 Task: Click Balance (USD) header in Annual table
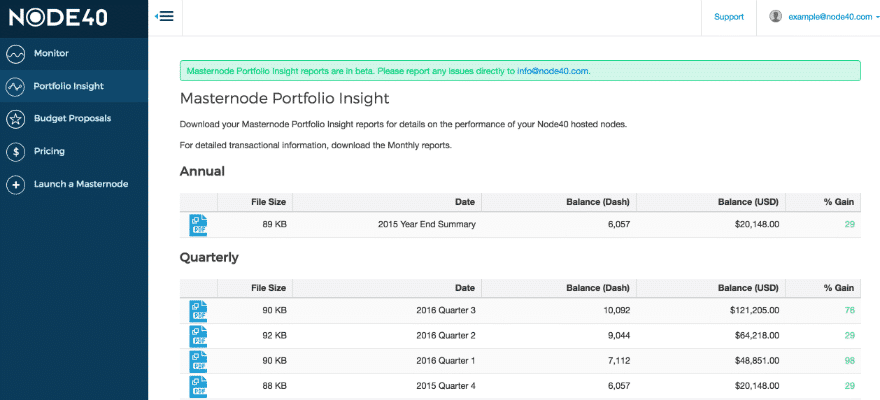pyautogui.click(x=747, y=202)
